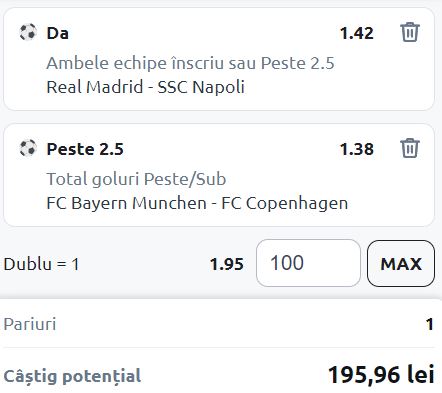The width and height of the screenshot is (442, 393).
Task: Open the FC Bayern Munchen - FC Copenhagen match
Action: click(x=197, y=203)
